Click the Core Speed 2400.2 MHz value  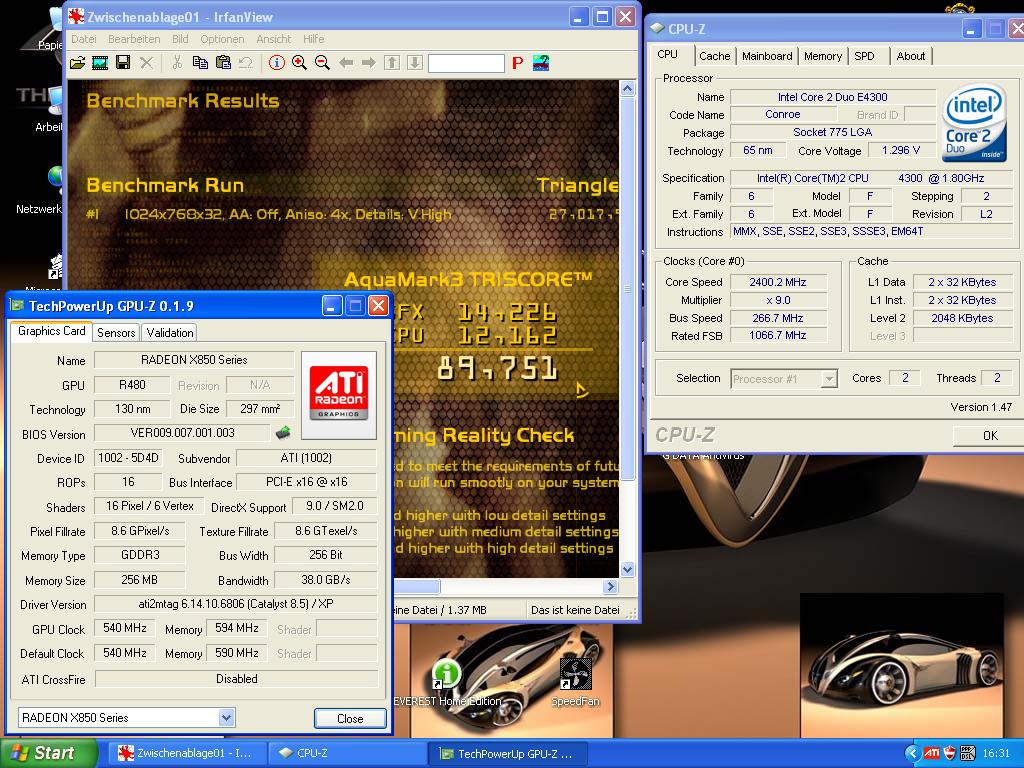778,282
